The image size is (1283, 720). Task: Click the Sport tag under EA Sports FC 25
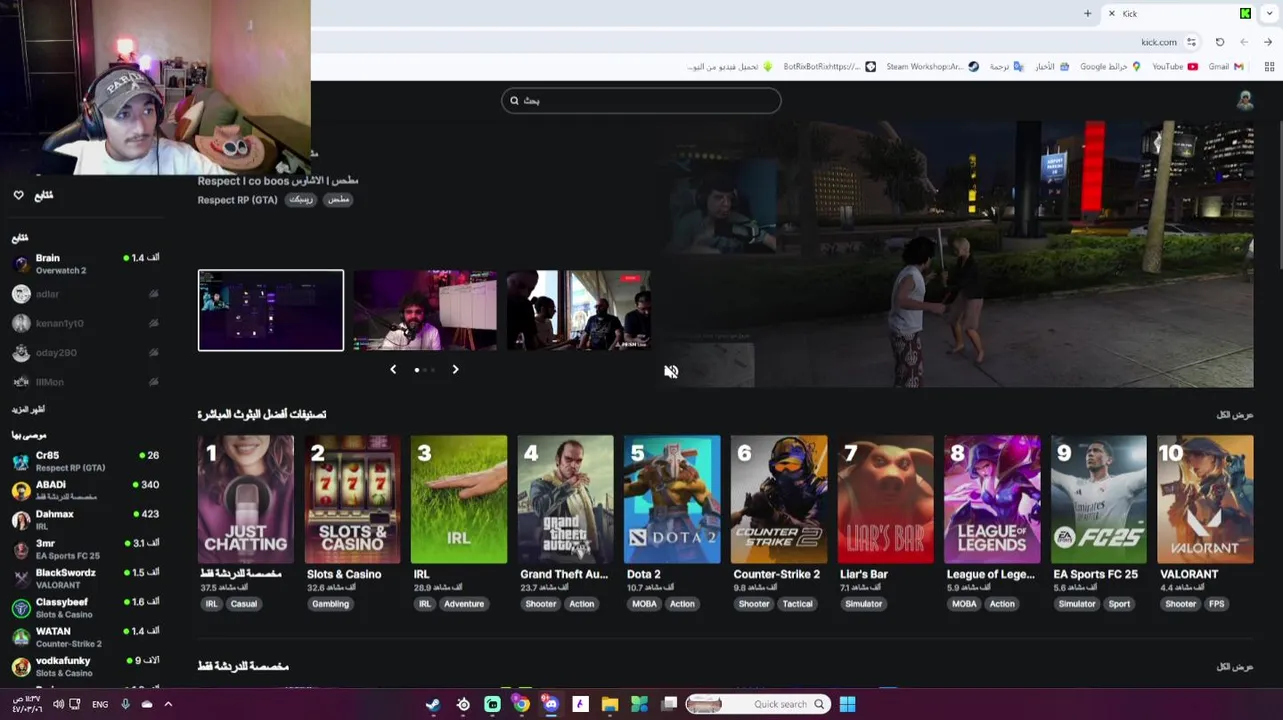coord(1119,604)
